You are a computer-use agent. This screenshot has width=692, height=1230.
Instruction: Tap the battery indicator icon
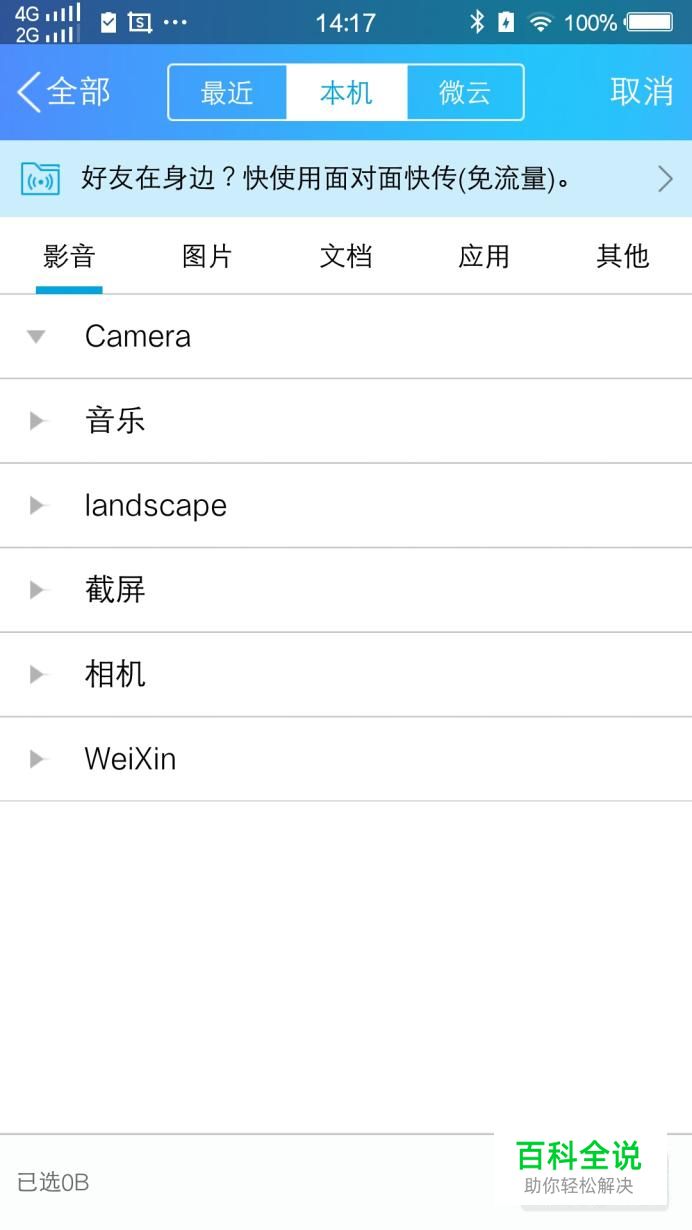(650, 22)
